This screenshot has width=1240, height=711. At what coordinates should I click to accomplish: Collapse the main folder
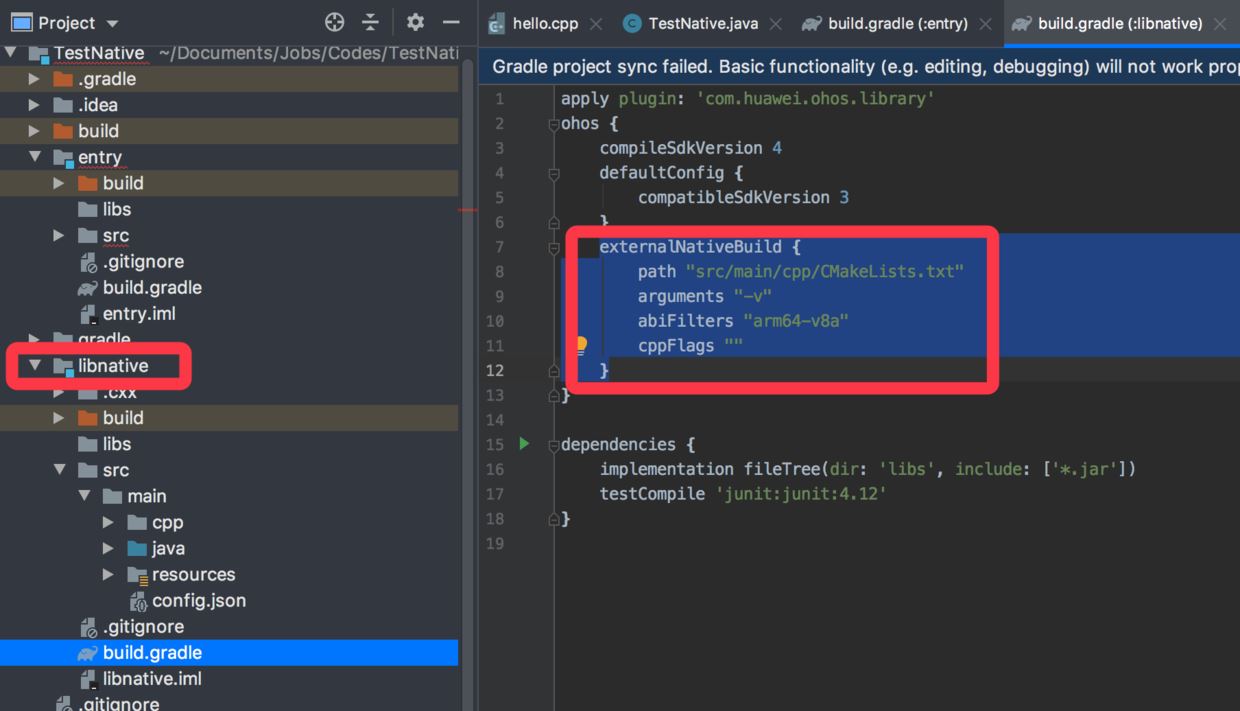tap(84, 496)
